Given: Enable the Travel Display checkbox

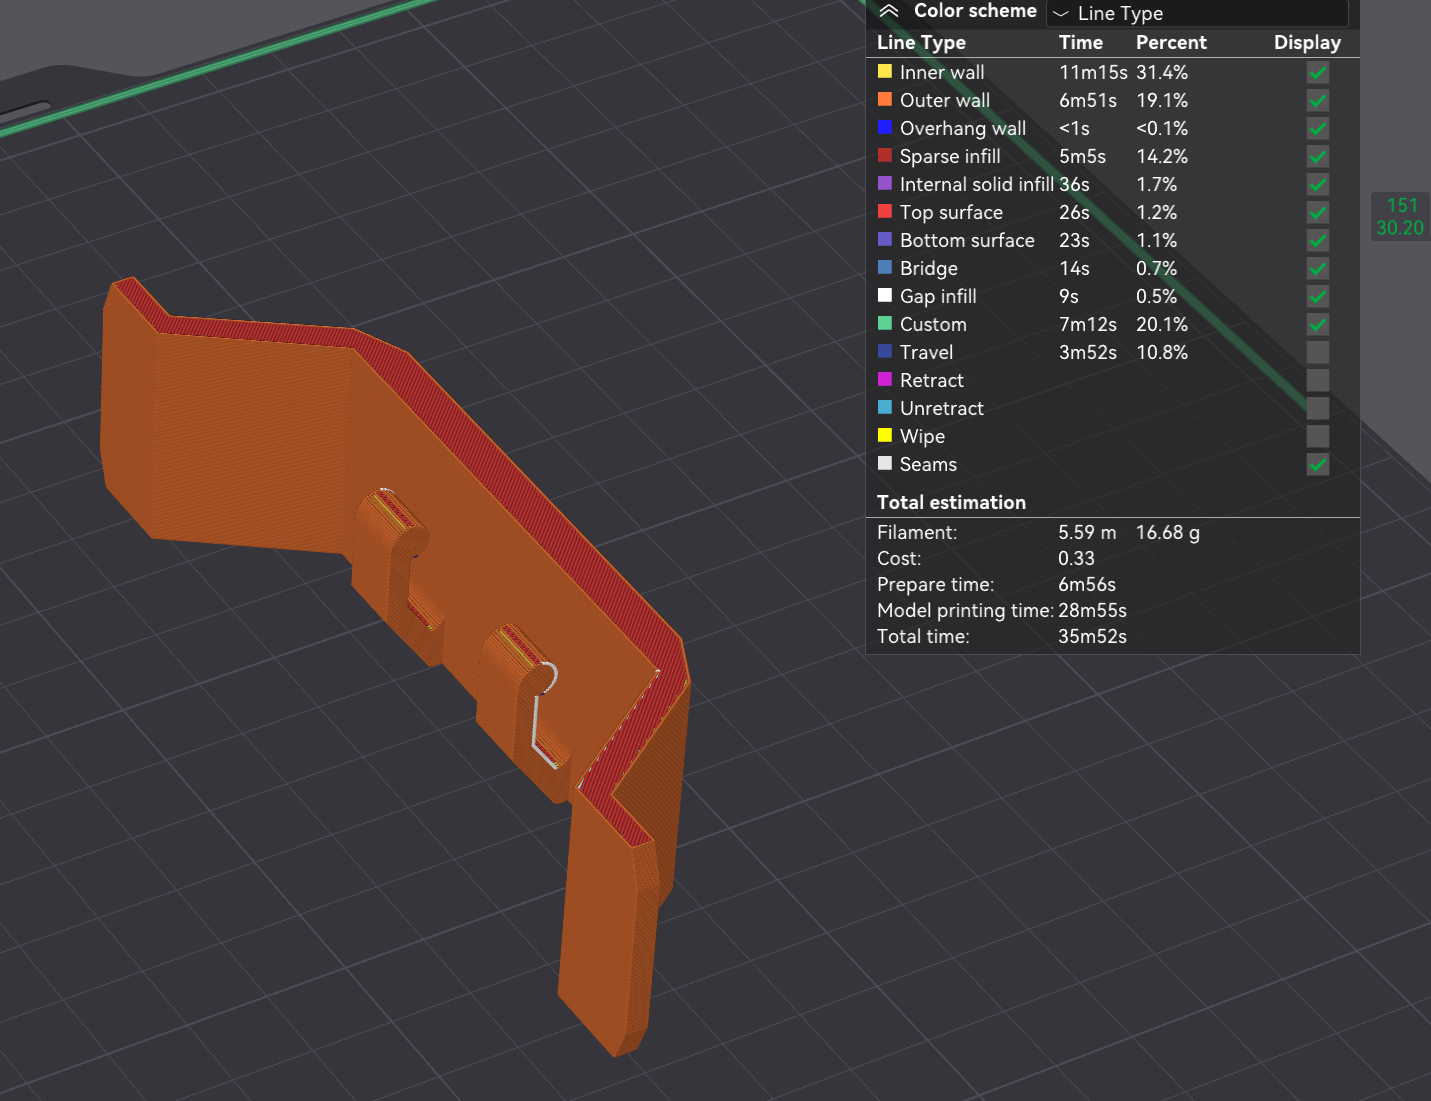Looking at the screenshot, I should pos(1317,352).
